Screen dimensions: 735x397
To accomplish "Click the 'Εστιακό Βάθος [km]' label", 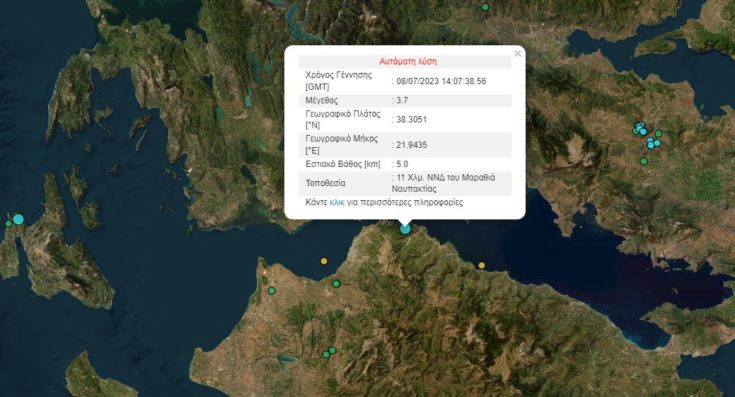I will click(x=343, y=164).
